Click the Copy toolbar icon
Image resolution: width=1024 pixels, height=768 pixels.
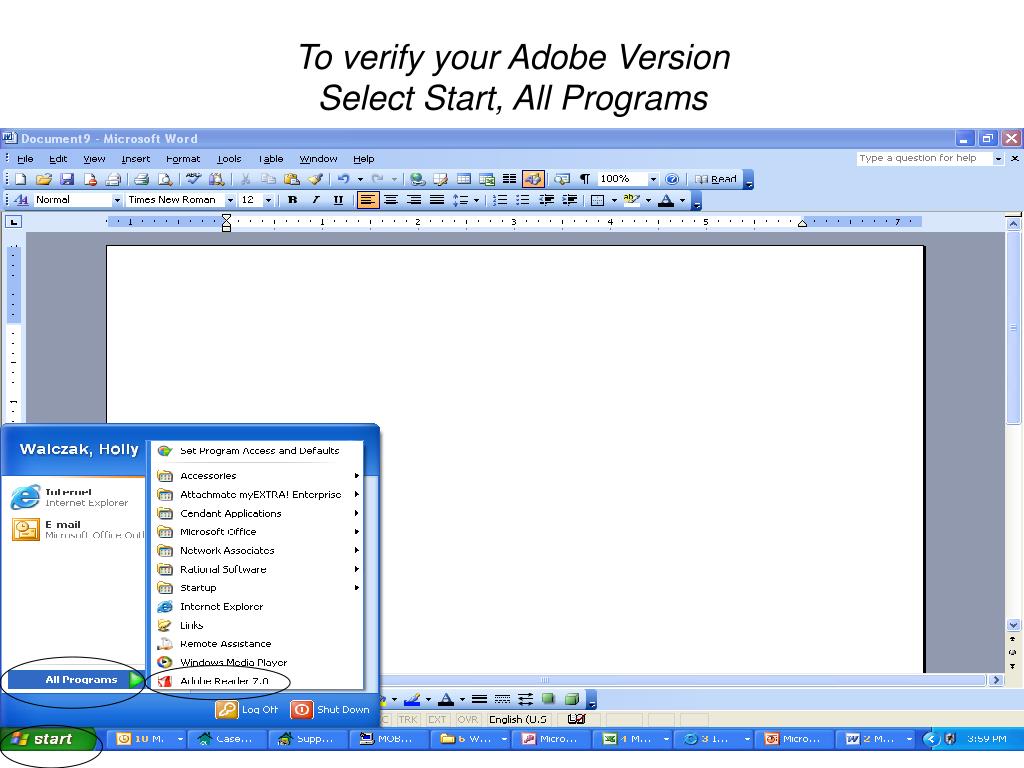268,179
